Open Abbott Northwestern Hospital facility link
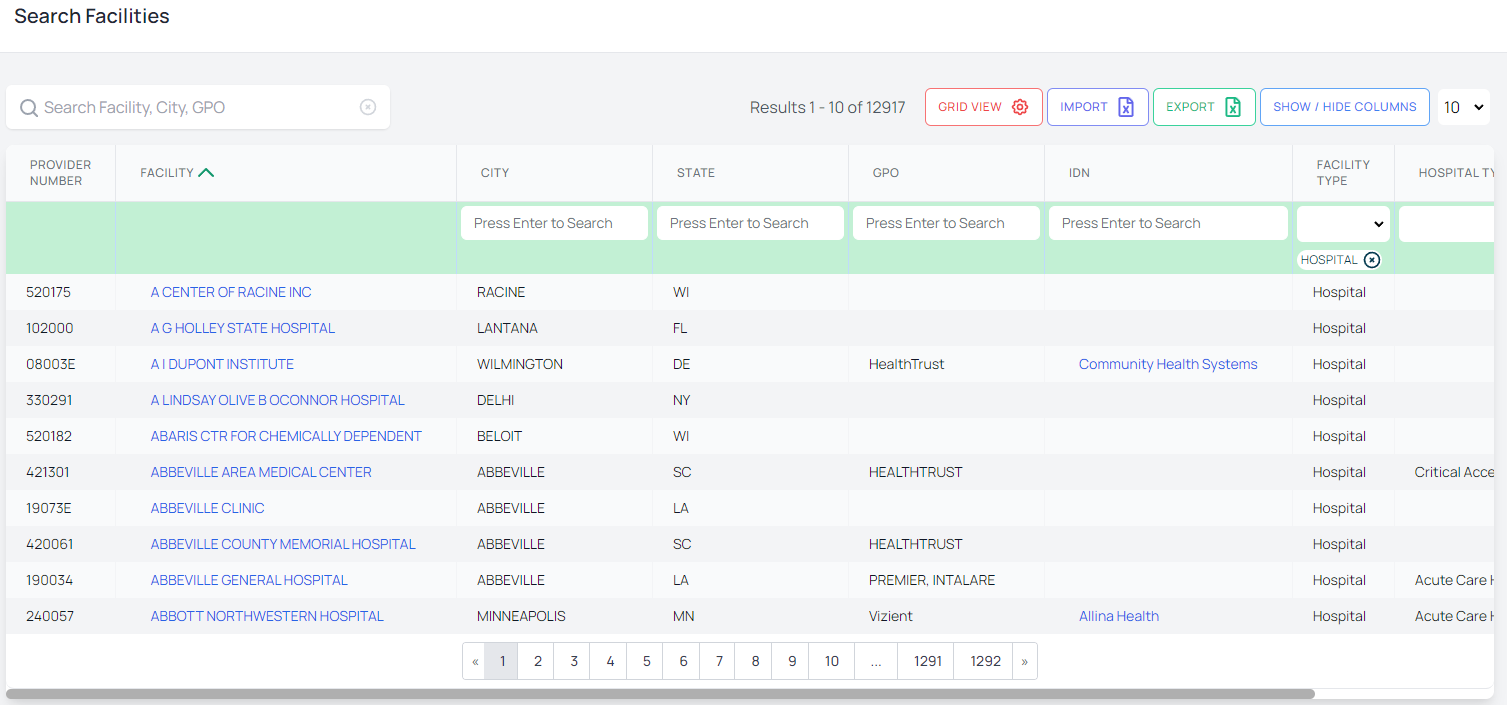Viewport: 1507px width, 705px height. coord(267,616)
